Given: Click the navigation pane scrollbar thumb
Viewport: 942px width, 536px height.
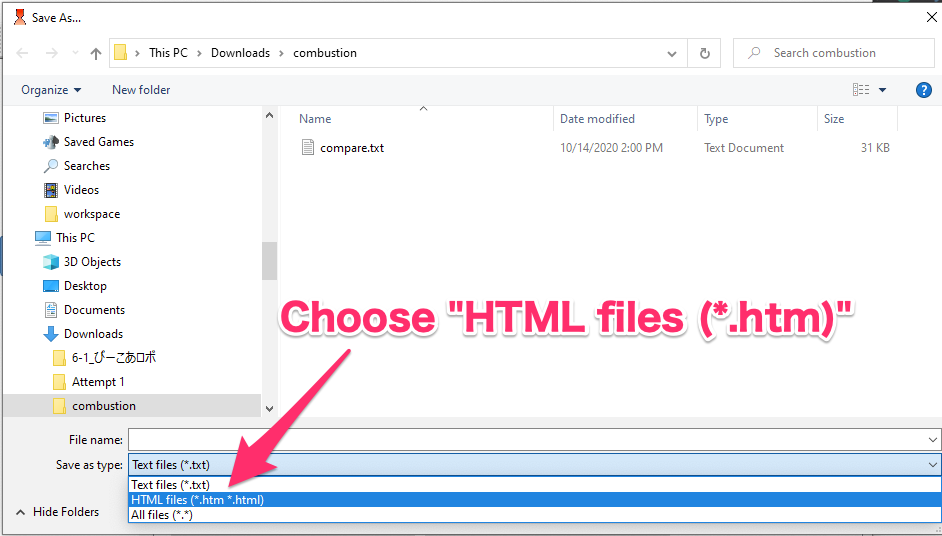Looking at the screenshot, I should point(269,261).
